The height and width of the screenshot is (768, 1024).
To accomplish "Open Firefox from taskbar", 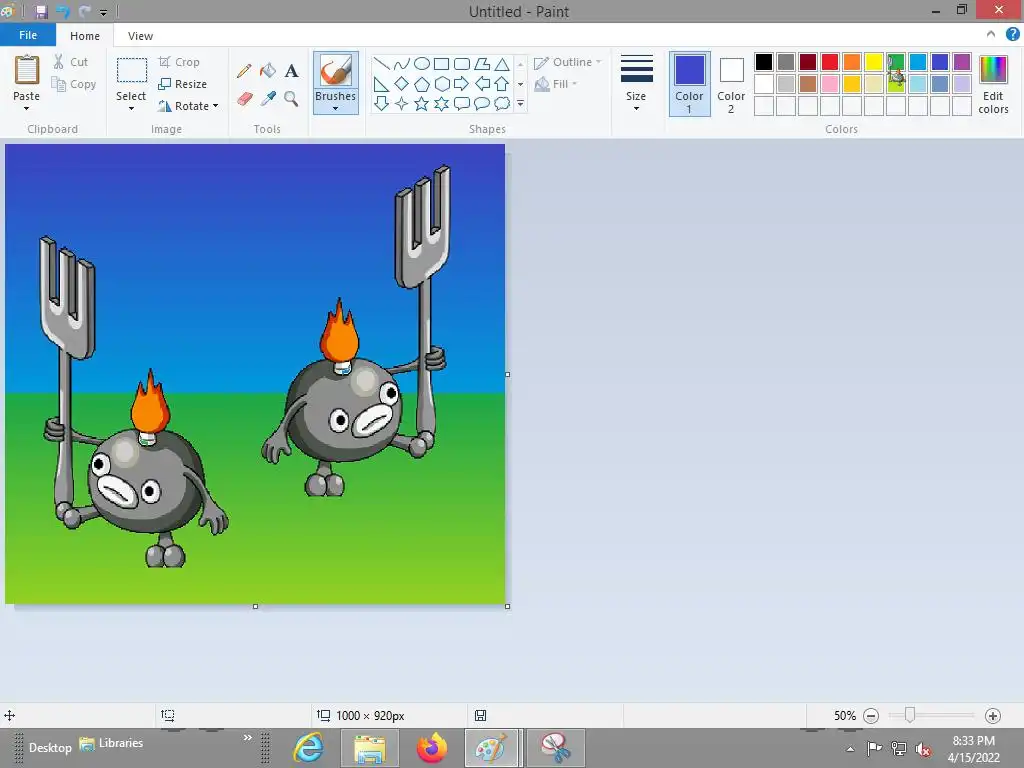I will 432,748.
